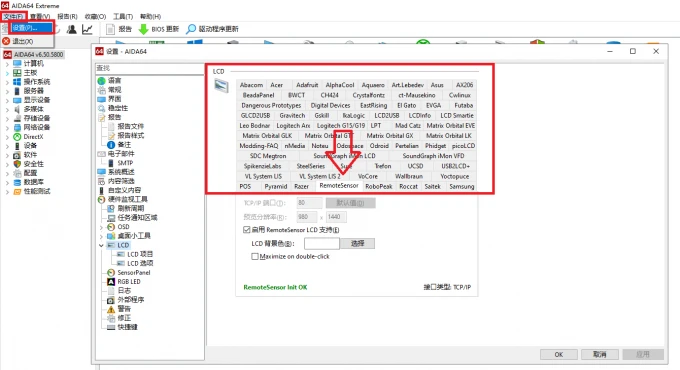Select 刷新周期 in settings tree

coord(131,208)
